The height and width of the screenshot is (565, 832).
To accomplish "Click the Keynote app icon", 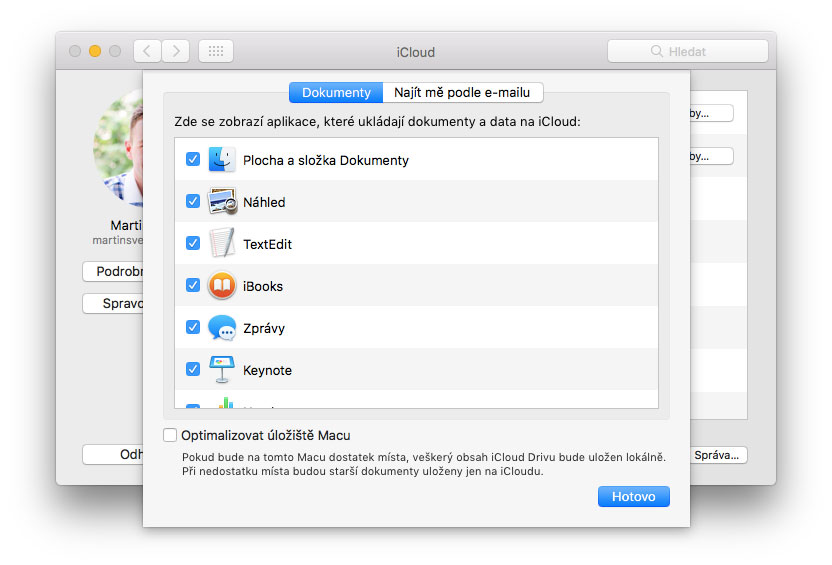I will (x=222, y=369).
